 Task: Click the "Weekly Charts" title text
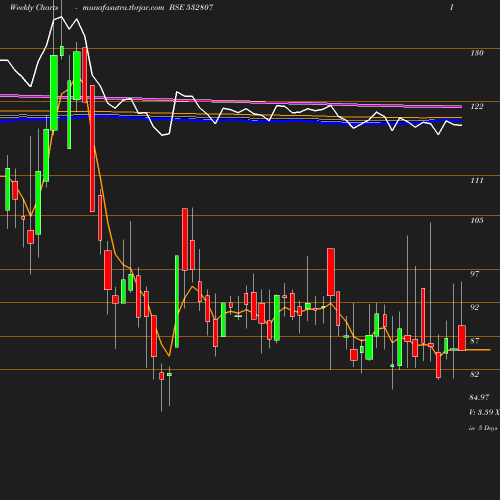[34, 7]
